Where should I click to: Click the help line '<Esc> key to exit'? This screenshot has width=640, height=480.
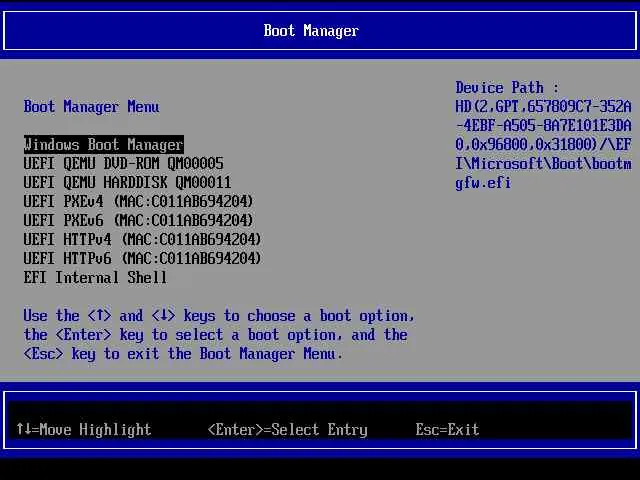[183, 354]
